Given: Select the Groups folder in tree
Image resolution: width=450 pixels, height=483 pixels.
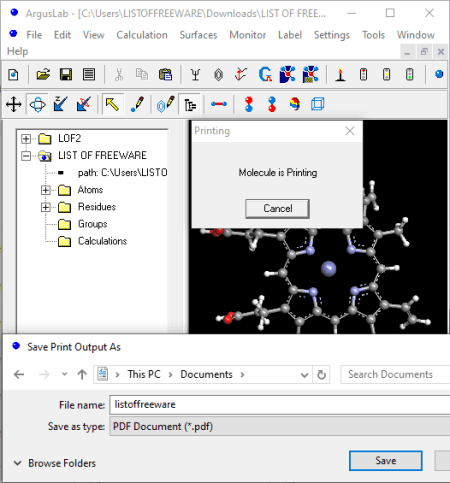Looking at the screenshot, I should pos(92,224).
